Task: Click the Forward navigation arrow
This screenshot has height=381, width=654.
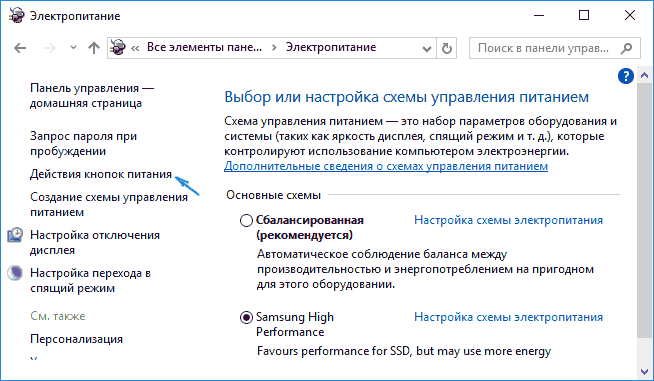Action: pyautogui.click(x=50, y=48)
